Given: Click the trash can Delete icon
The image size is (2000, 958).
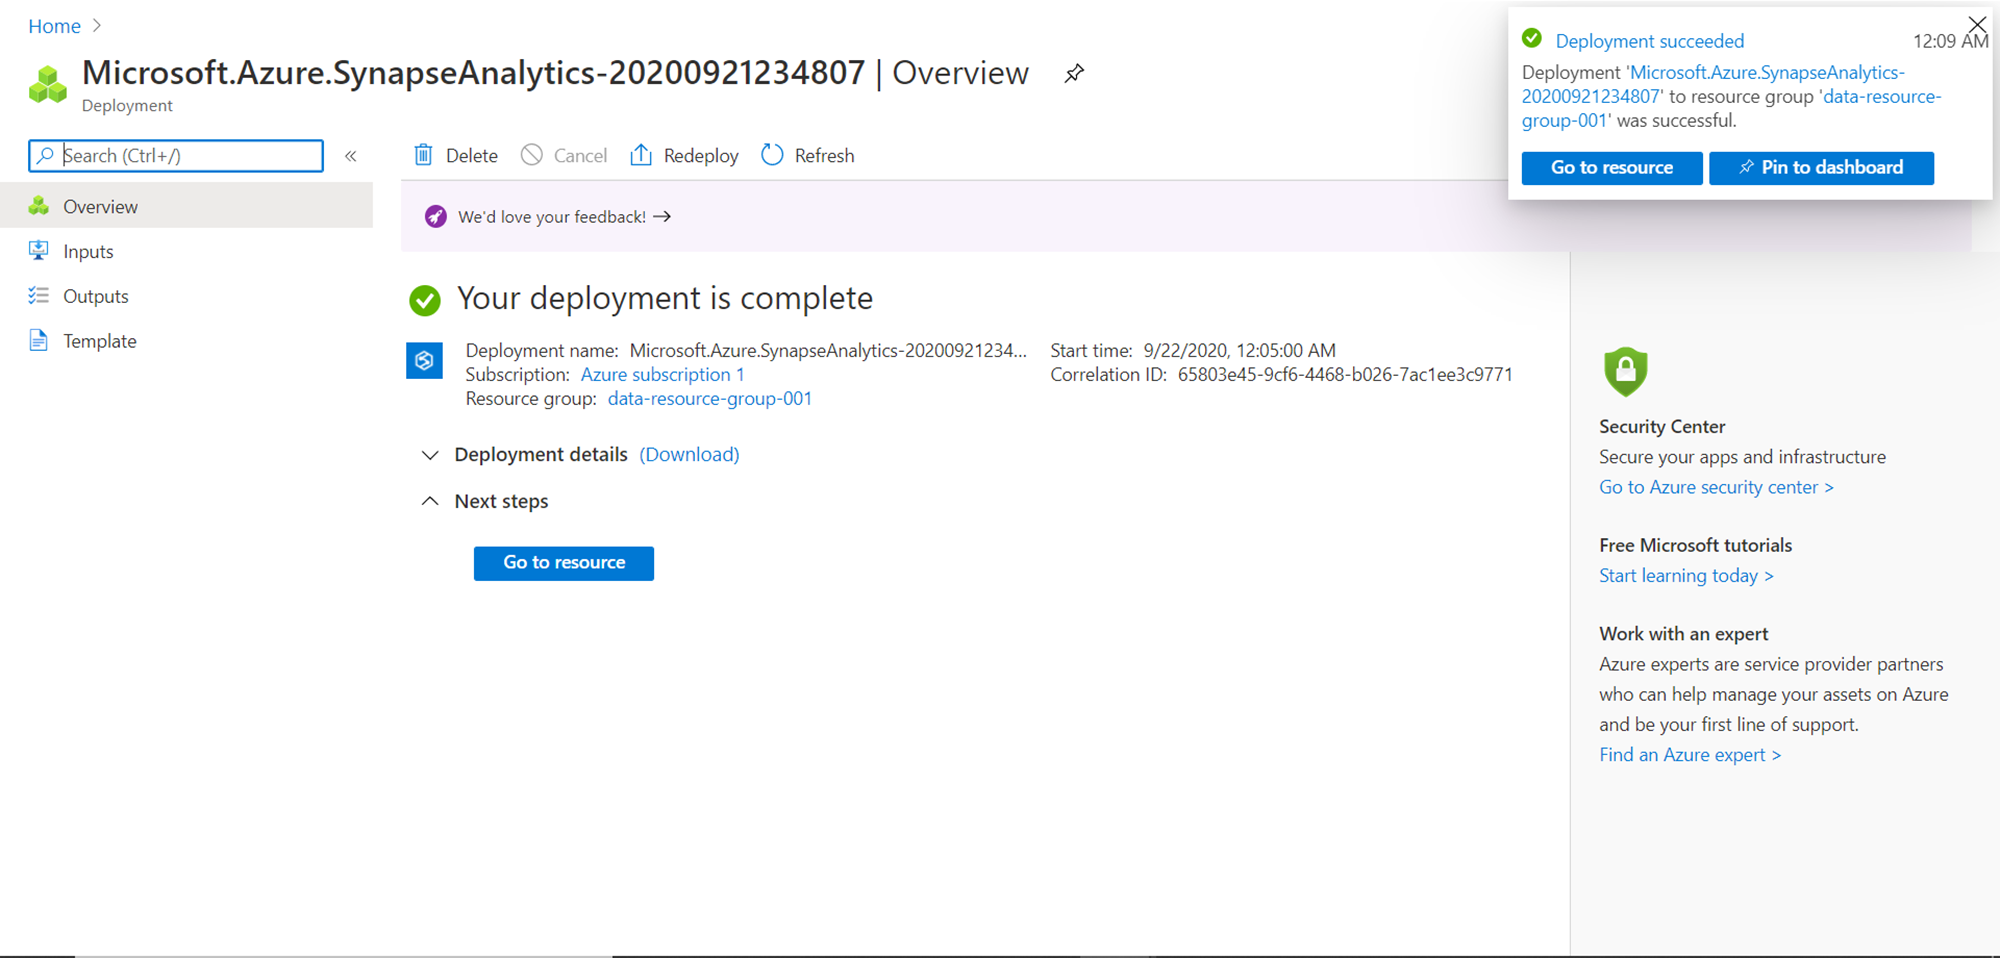Looking at the screenshot, I should coord(424,155).
